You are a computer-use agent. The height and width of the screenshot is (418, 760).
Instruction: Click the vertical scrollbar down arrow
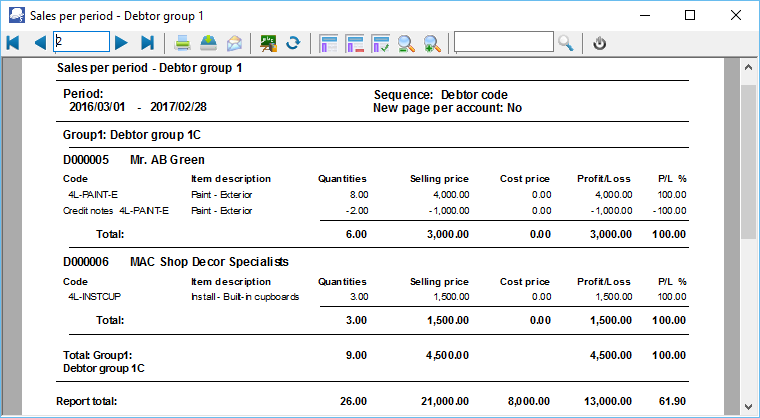coord(748,408)
